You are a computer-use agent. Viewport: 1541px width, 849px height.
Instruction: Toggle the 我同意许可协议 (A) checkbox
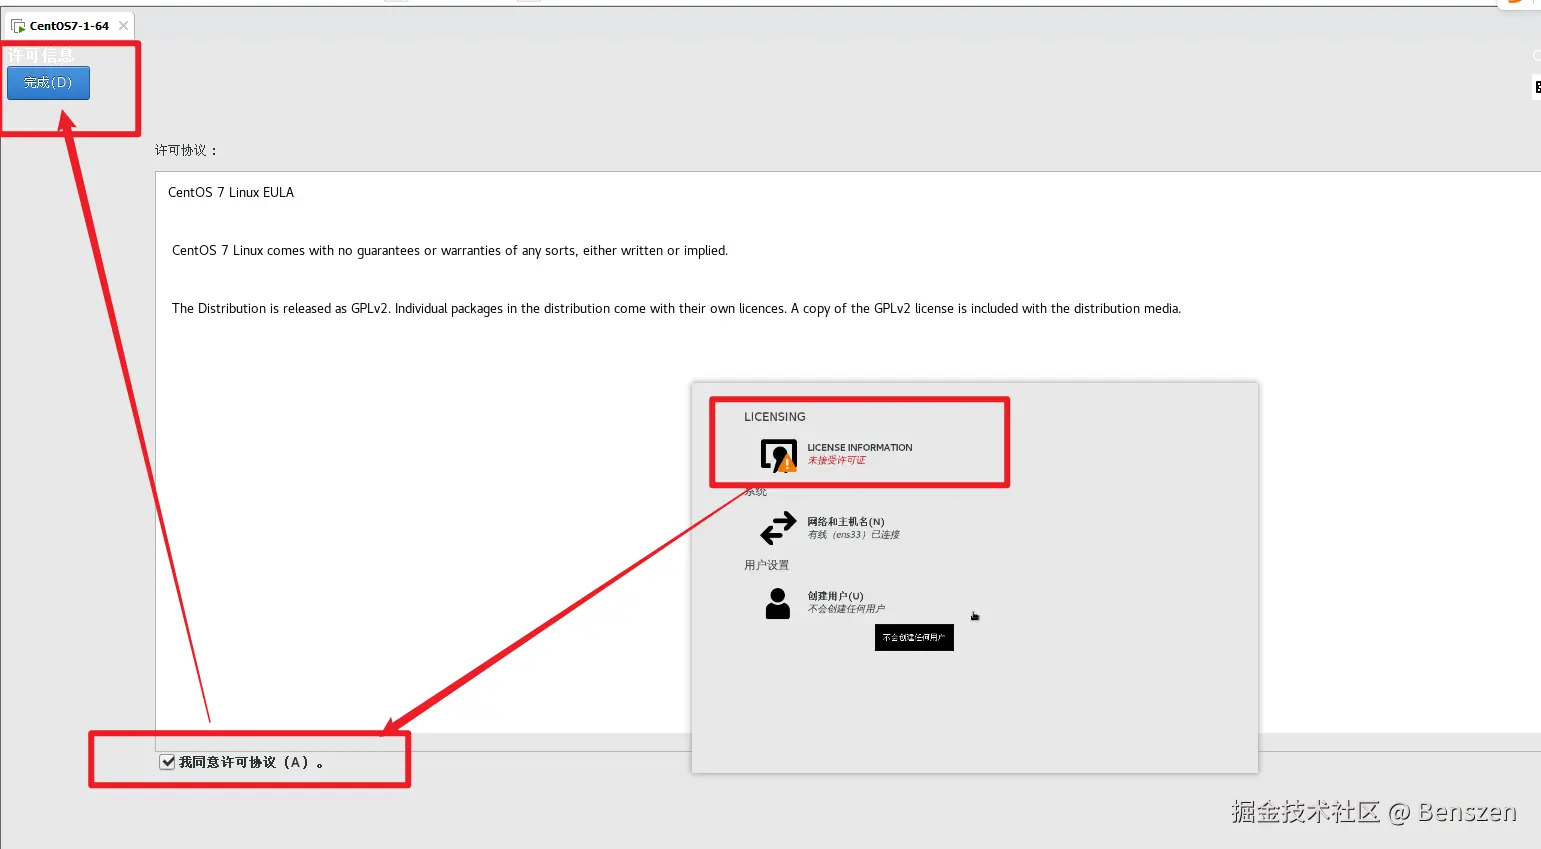click(x=168, y=762)
